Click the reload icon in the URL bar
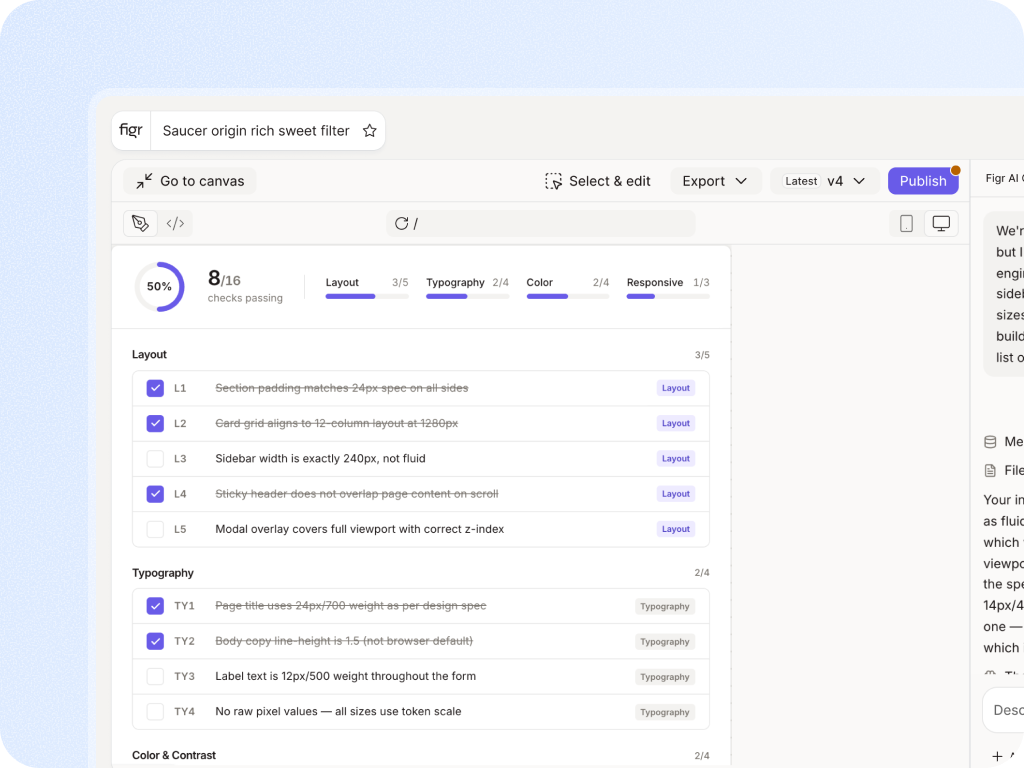 402,223
